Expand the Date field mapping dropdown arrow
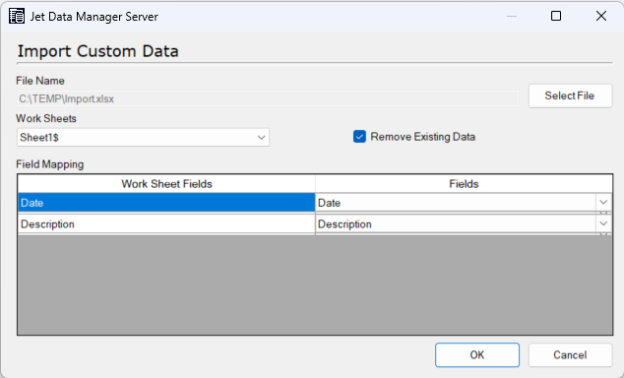The image size is (624, 378). click(x=603, y=203)
